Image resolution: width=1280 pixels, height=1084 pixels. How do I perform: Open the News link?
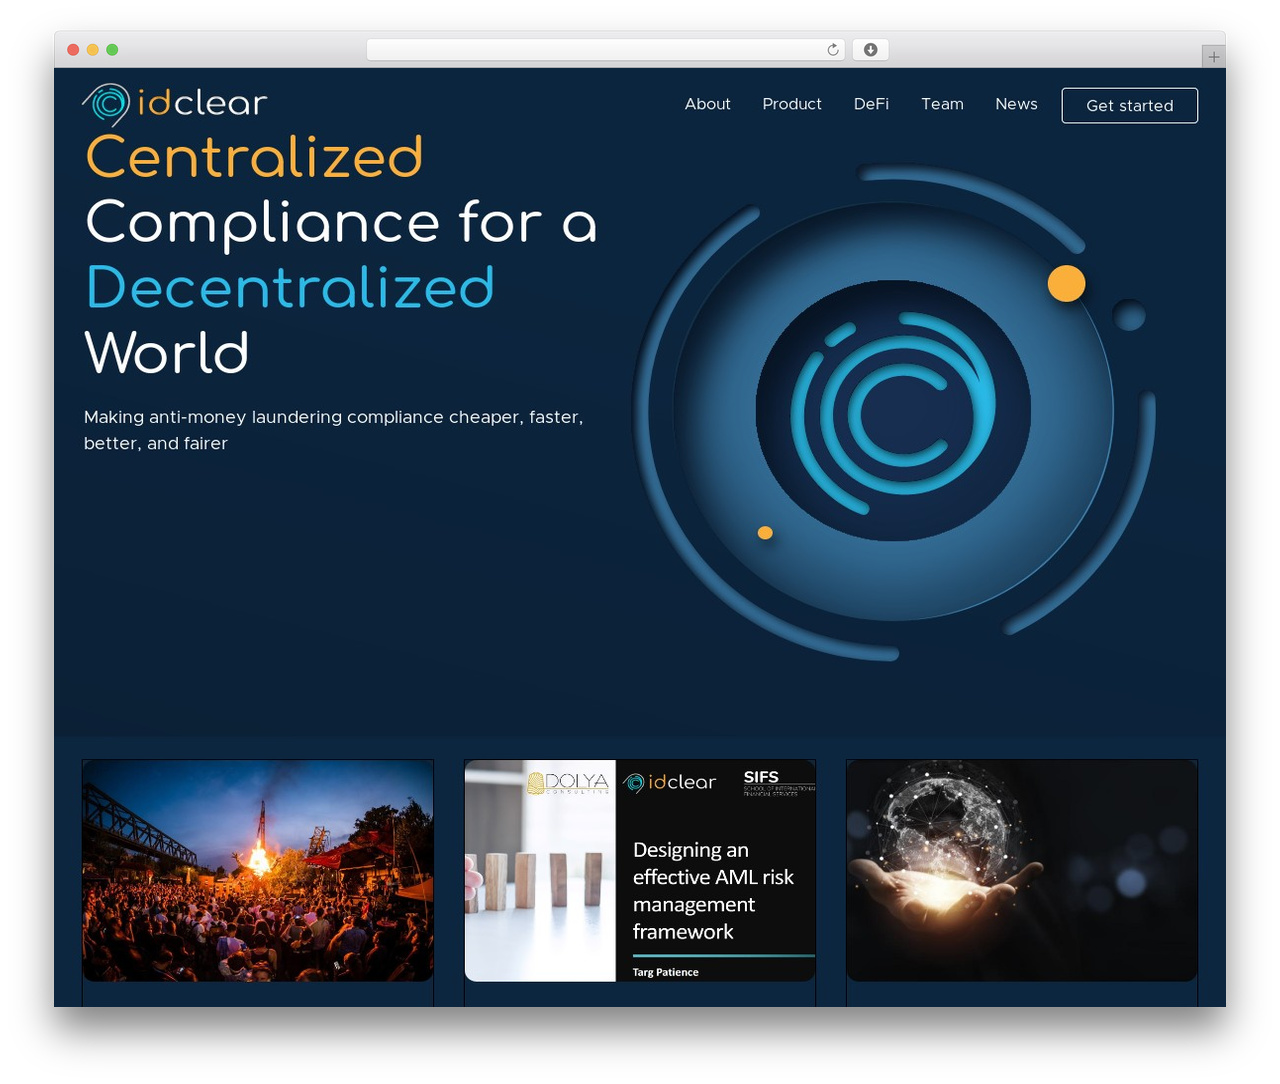1016,104
